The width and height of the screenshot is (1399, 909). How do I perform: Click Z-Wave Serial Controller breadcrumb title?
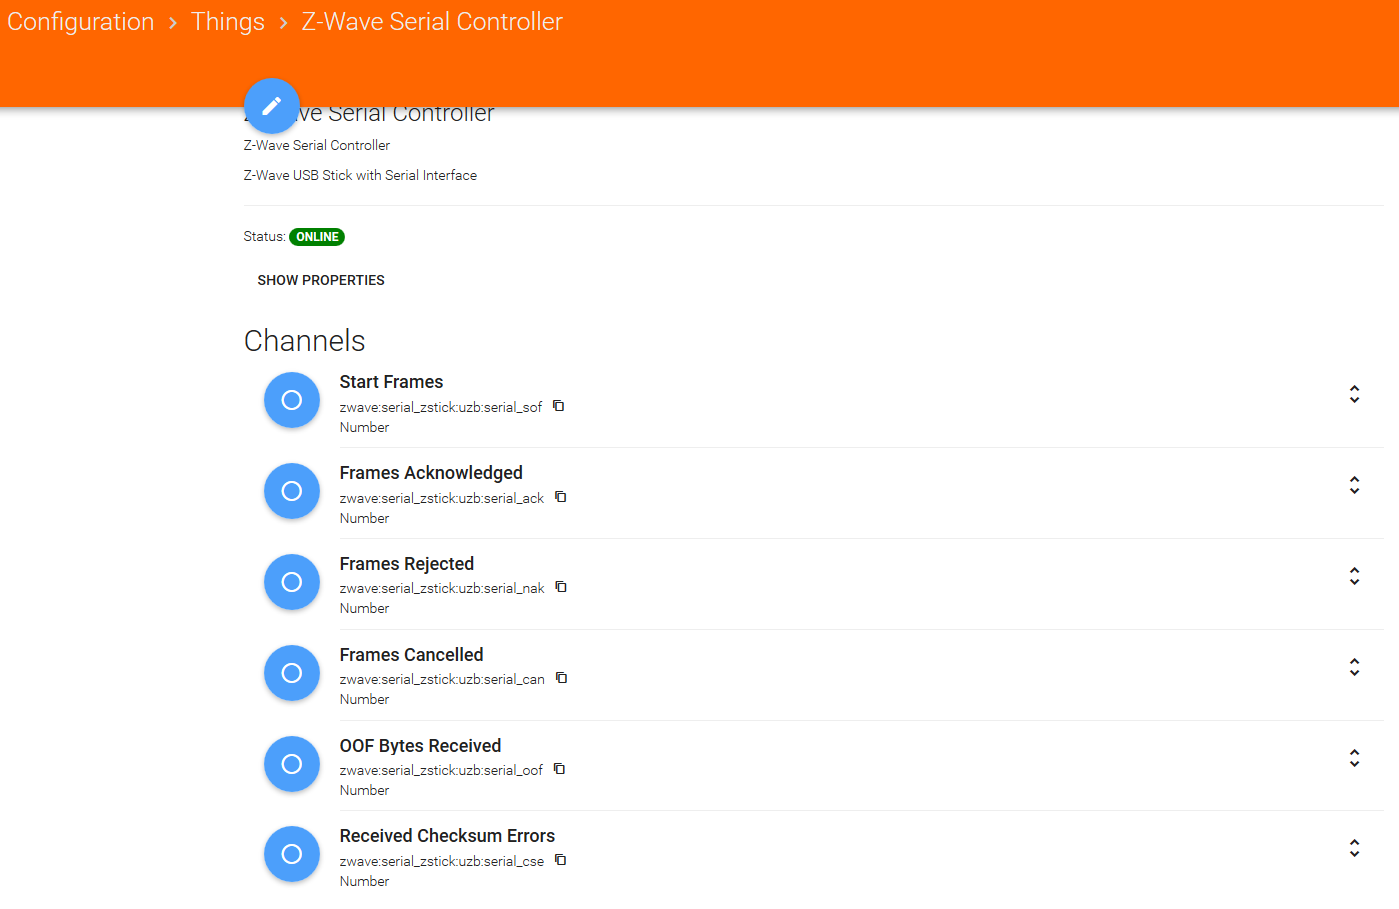[x=432, y=22]
